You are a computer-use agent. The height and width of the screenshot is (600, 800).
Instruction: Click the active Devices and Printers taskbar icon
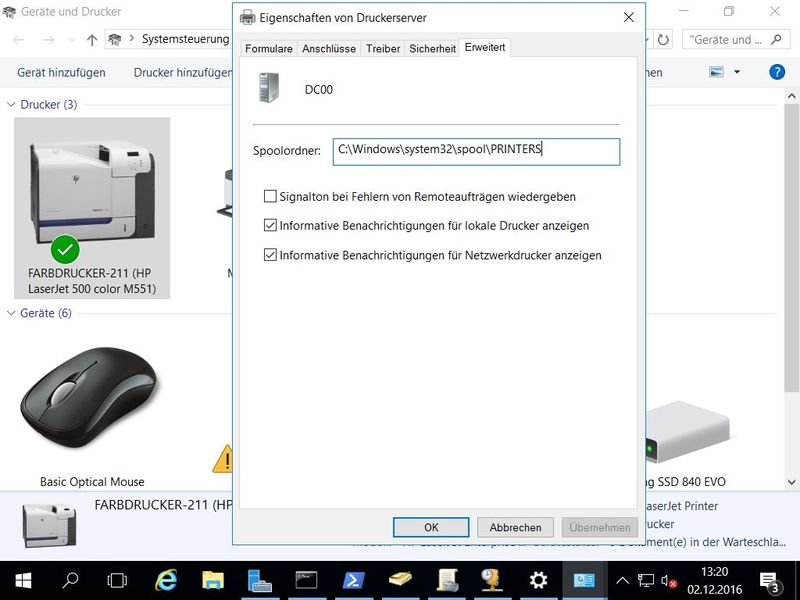[584, 581]
